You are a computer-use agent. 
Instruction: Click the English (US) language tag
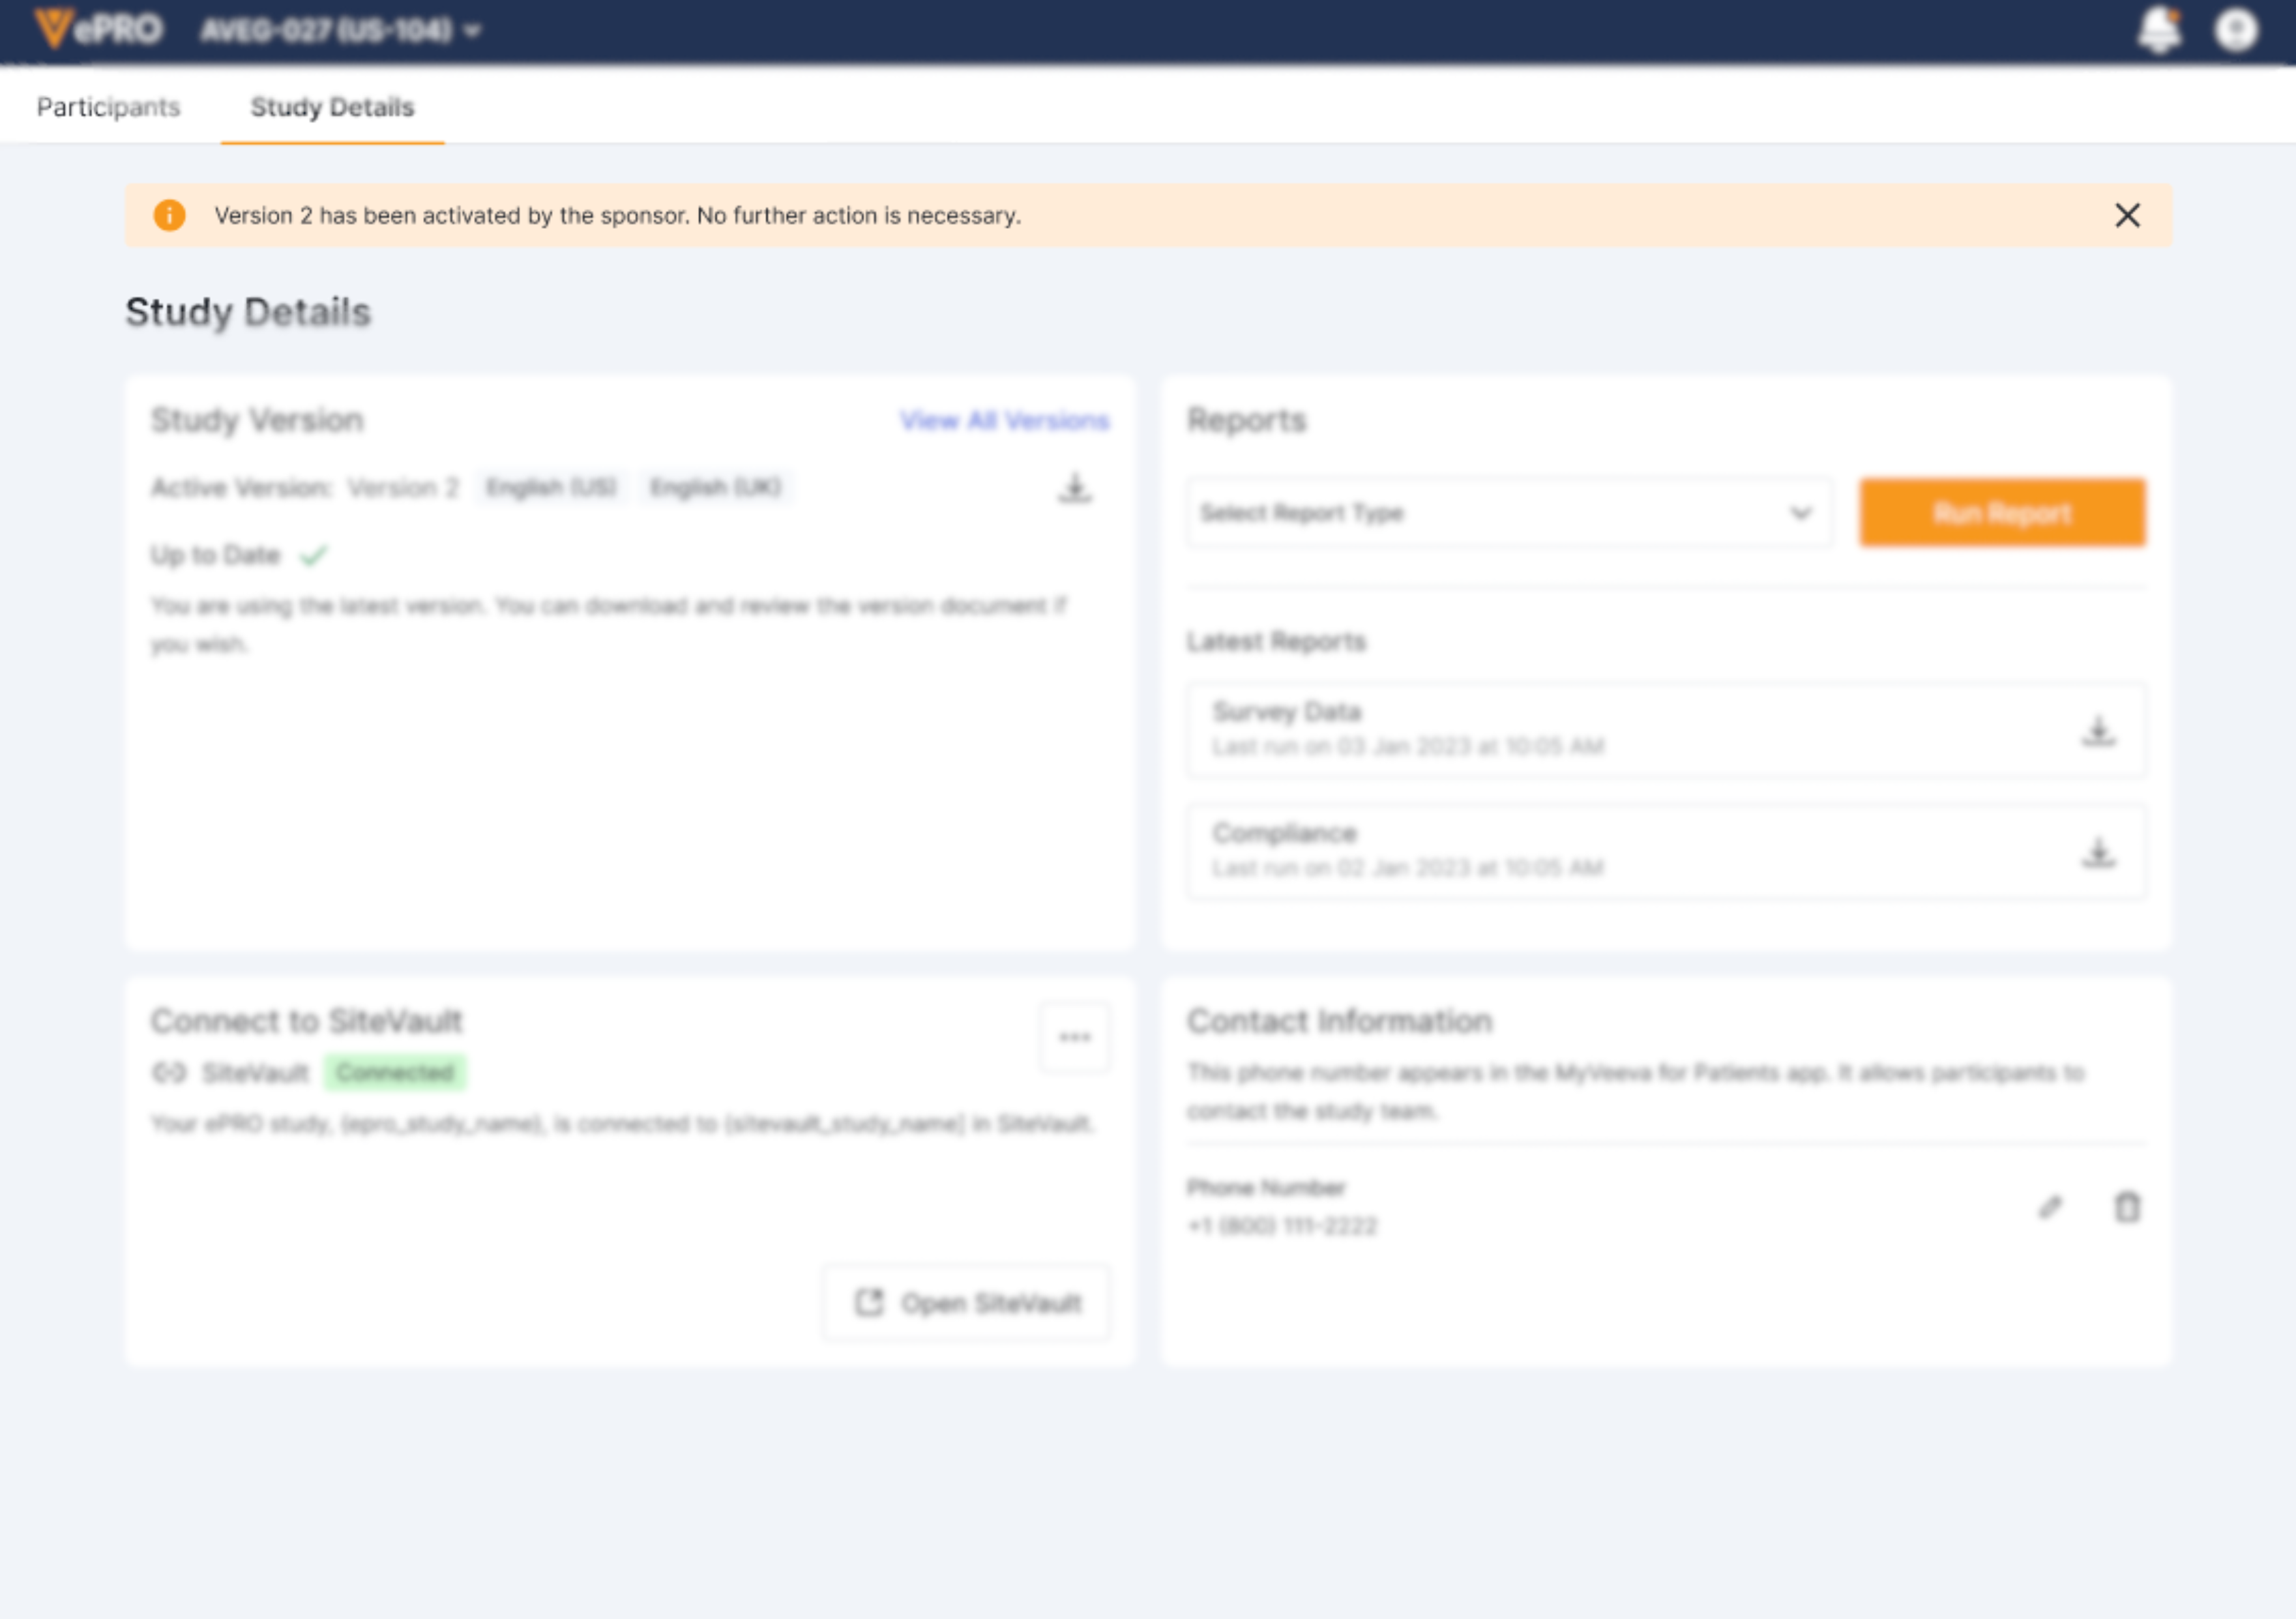click(x=551, y=487)
